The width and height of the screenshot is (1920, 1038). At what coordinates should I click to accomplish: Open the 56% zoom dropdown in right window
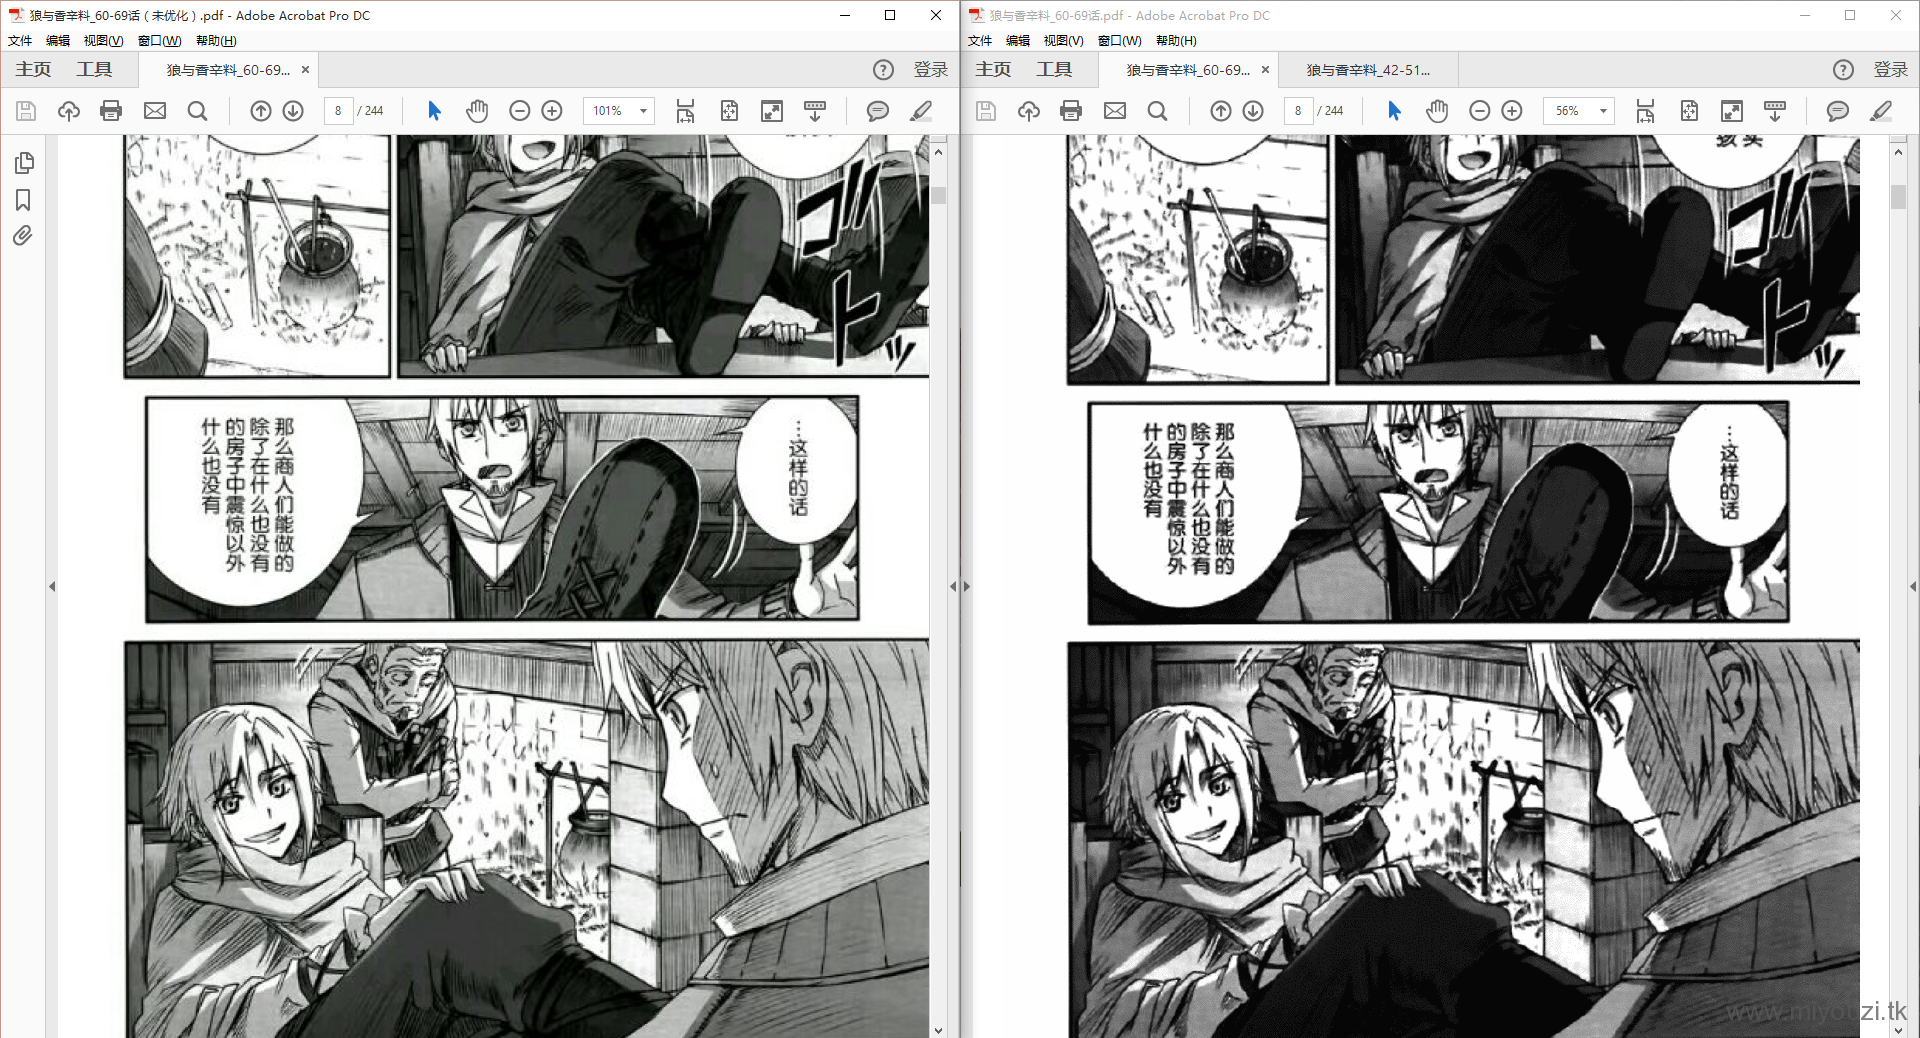1604,111
